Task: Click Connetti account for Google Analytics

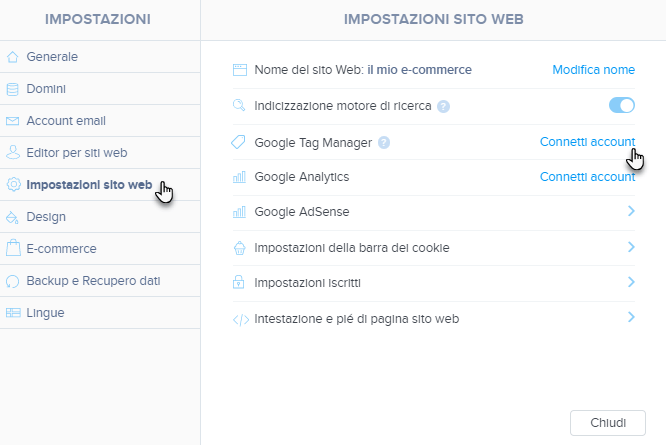Action: point(587,177)
